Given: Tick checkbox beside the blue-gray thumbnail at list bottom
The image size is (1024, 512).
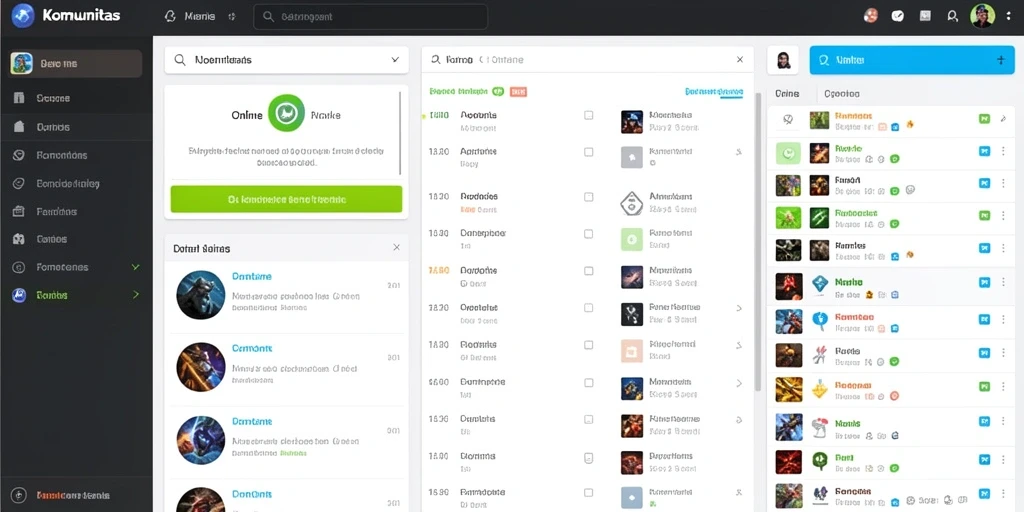Looking at the screenshot, I should (588, 493).
